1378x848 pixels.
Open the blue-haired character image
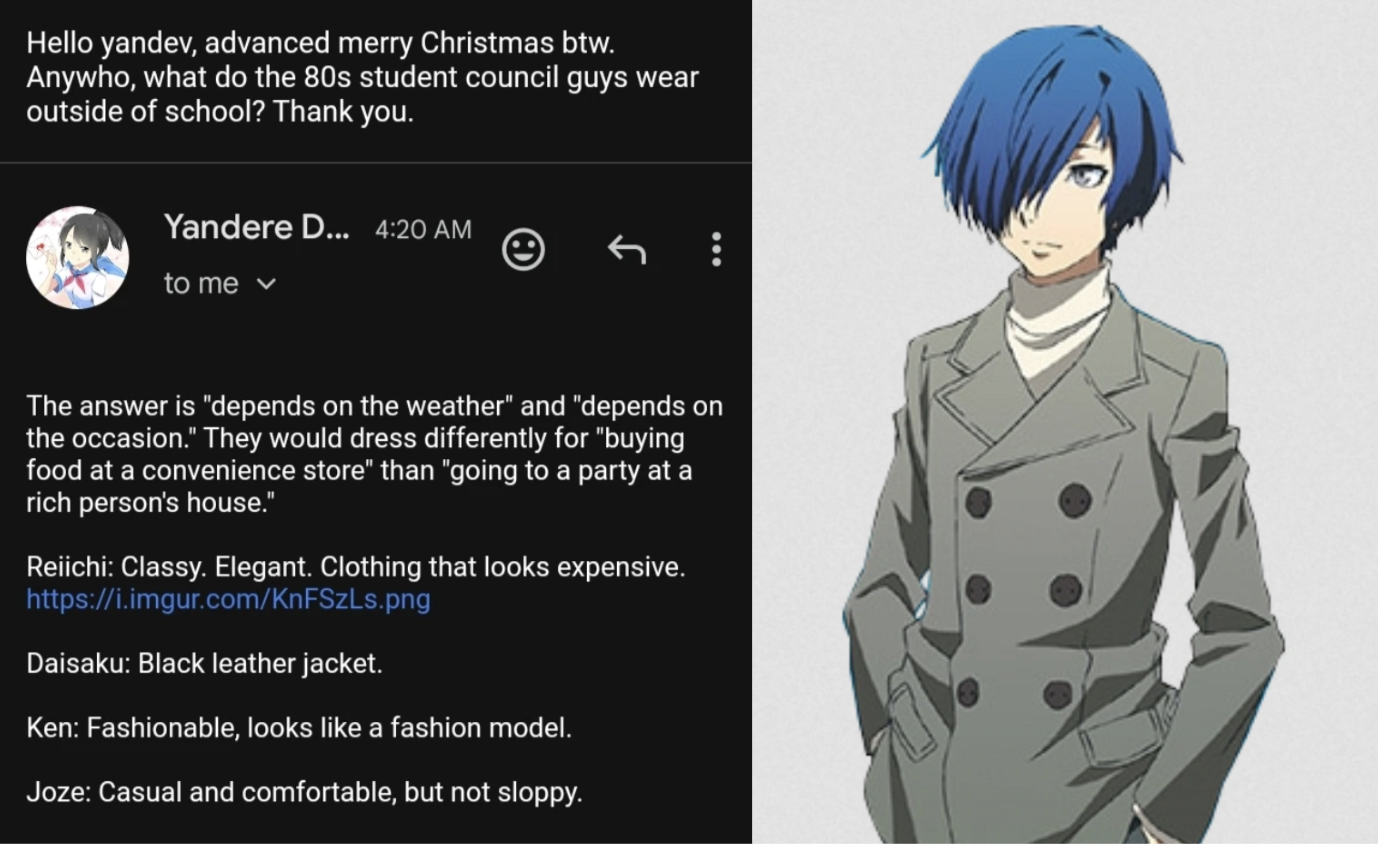click(x=1065, y=424)
